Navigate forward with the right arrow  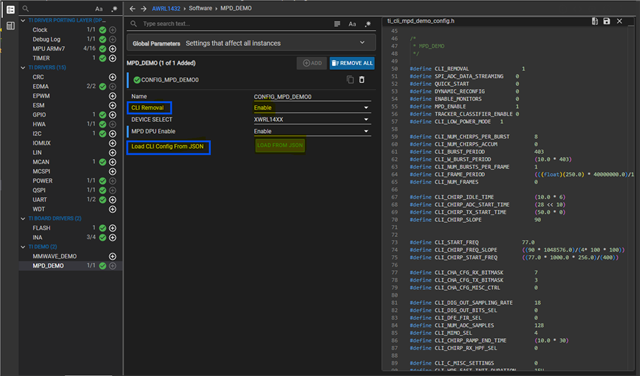(x=143, y=8)
